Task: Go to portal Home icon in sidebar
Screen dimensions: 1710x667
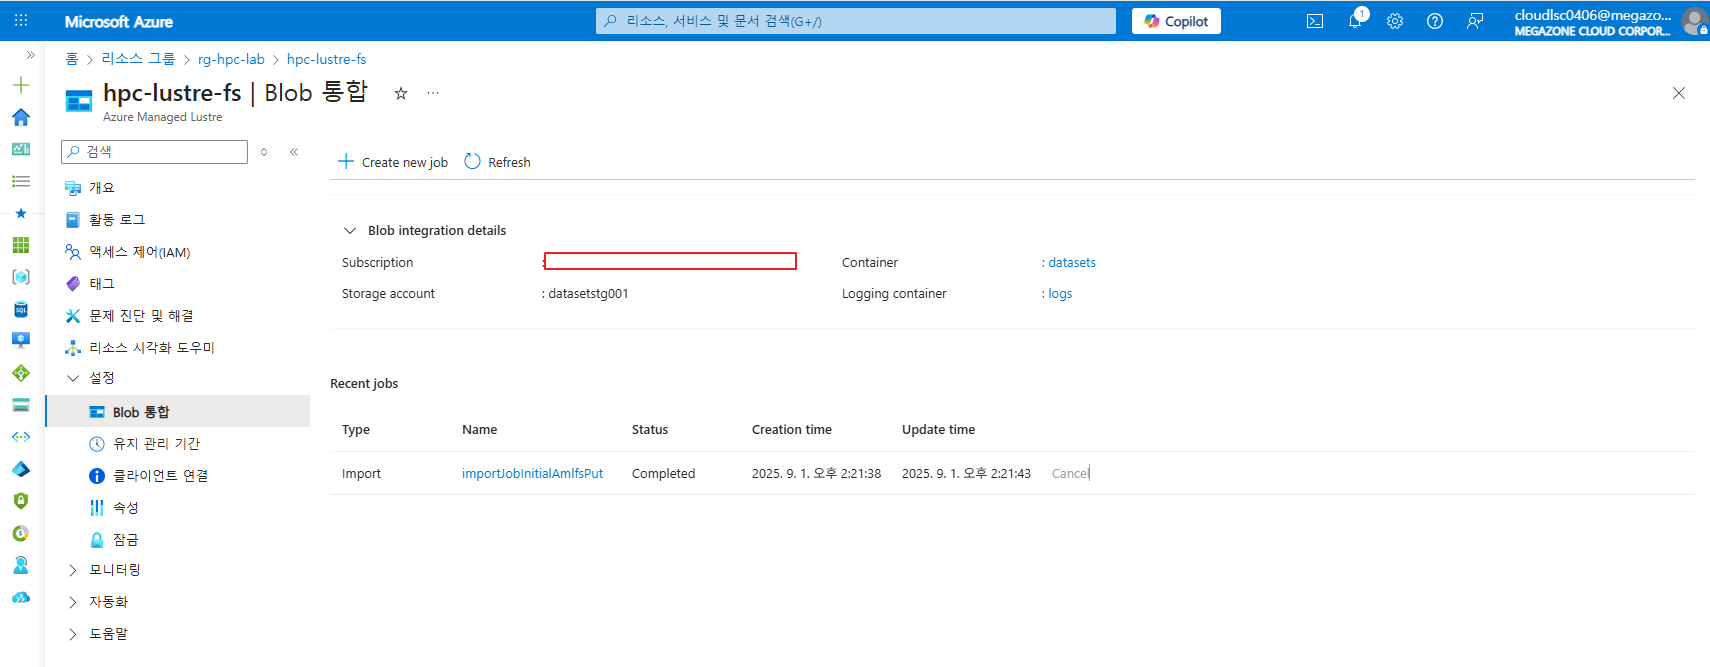Action: (x=21, y=117)
